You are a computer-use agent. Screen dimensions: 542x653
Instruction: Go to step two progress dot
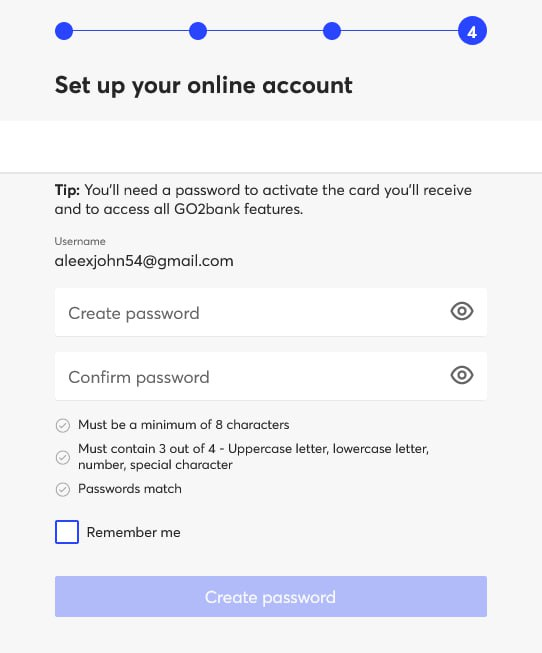(x=198, y=31)
